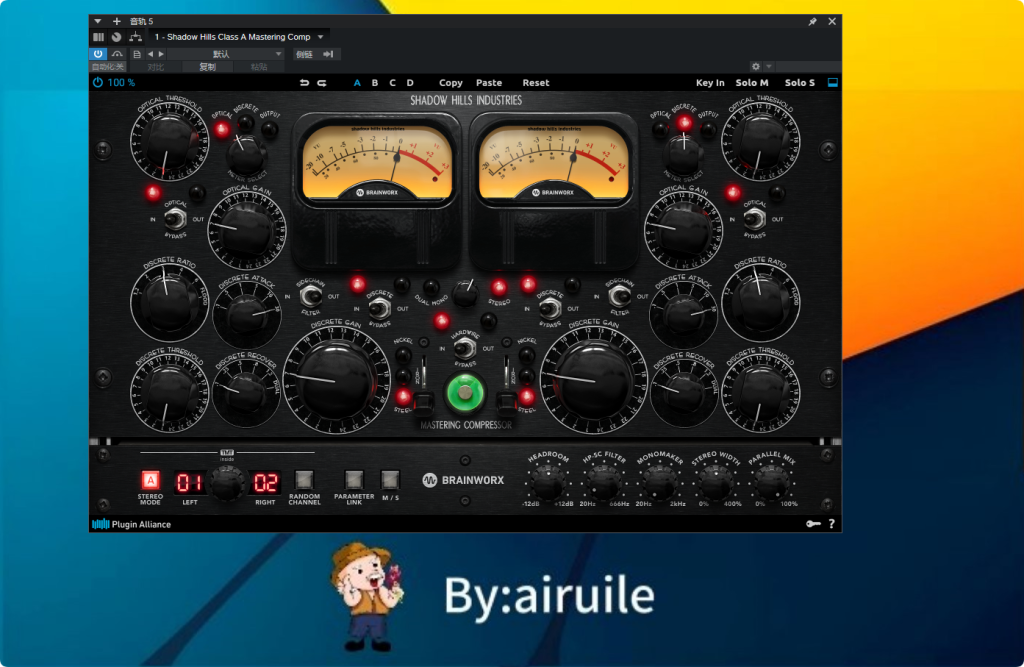Screen dimensions: 1024x667
Task: Go to the previous preset arrow
Action: click(150, 54)
